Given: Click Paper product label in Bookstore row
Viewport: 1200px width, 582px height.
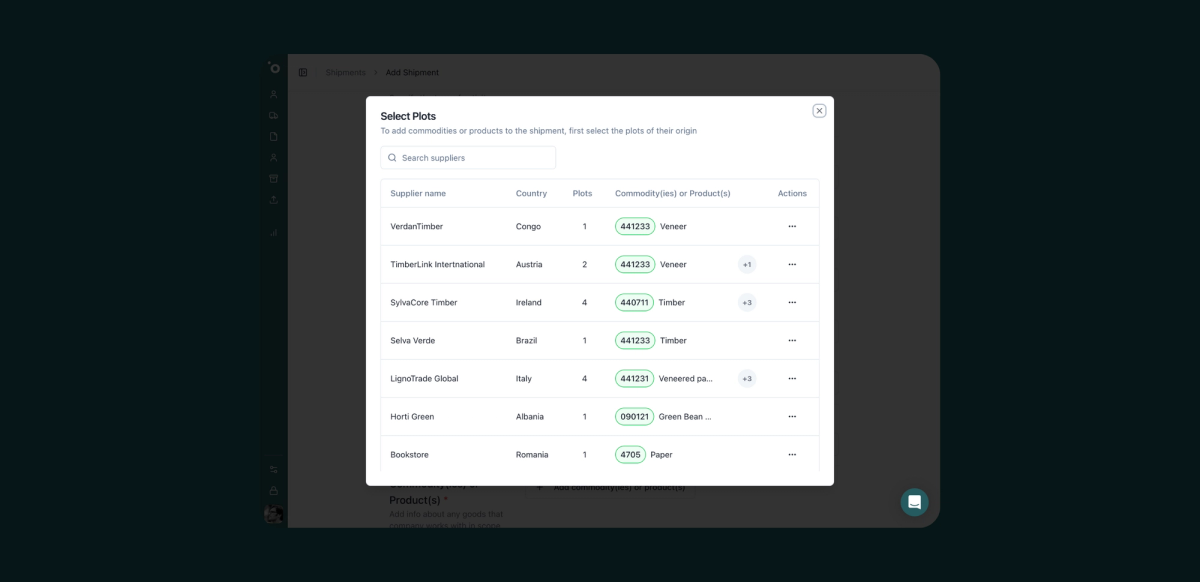Looking at the screenshot, I should click(661, 454).
